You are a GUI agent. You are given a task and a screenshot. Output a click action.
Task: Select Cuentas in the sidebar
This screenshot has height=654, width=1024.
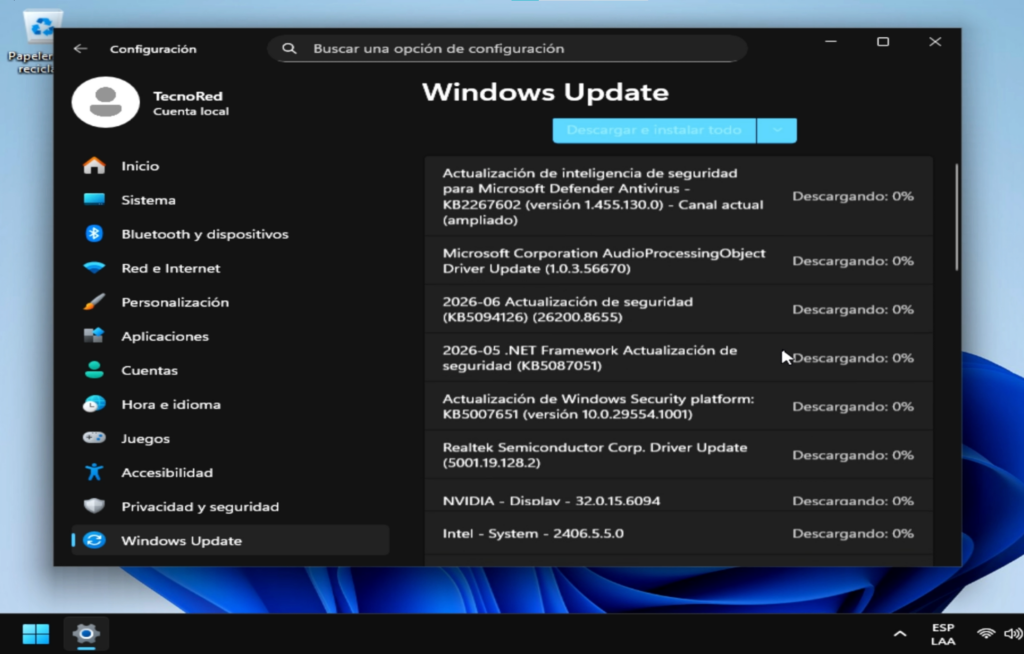click(x=230, y=370)
